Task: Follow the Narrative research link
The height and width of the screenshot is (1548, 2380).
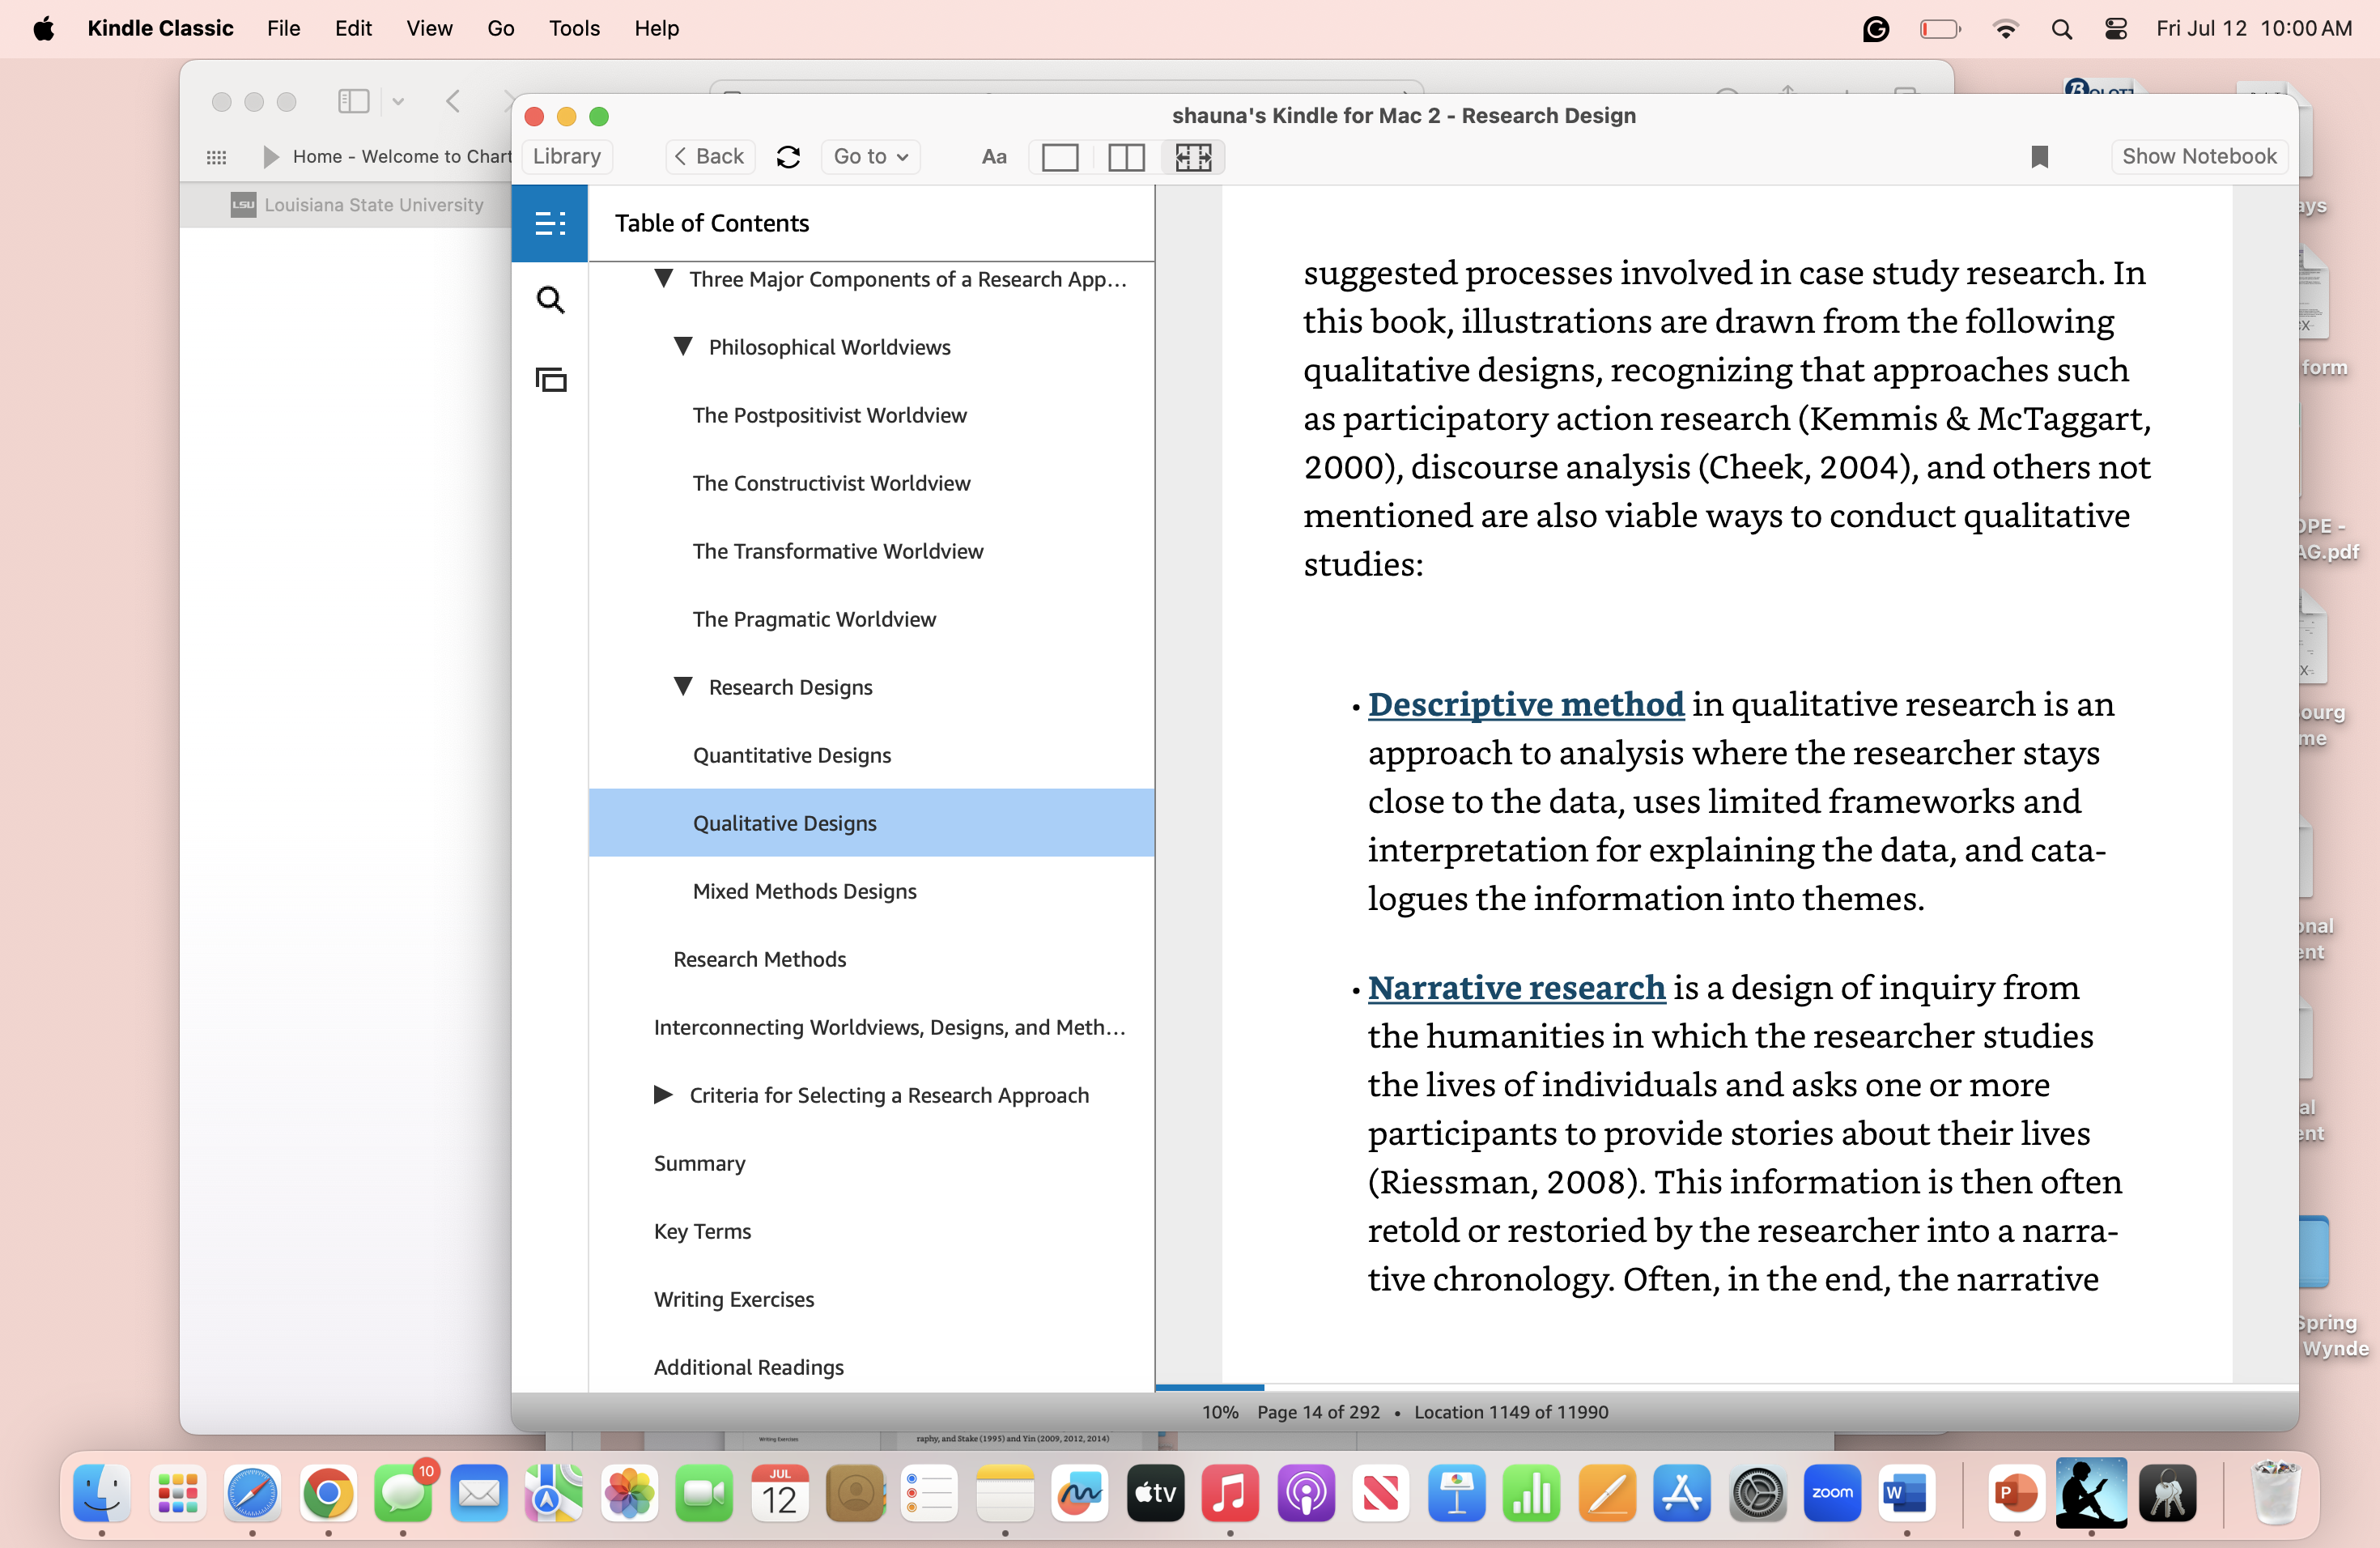Action: point(1516,988)
